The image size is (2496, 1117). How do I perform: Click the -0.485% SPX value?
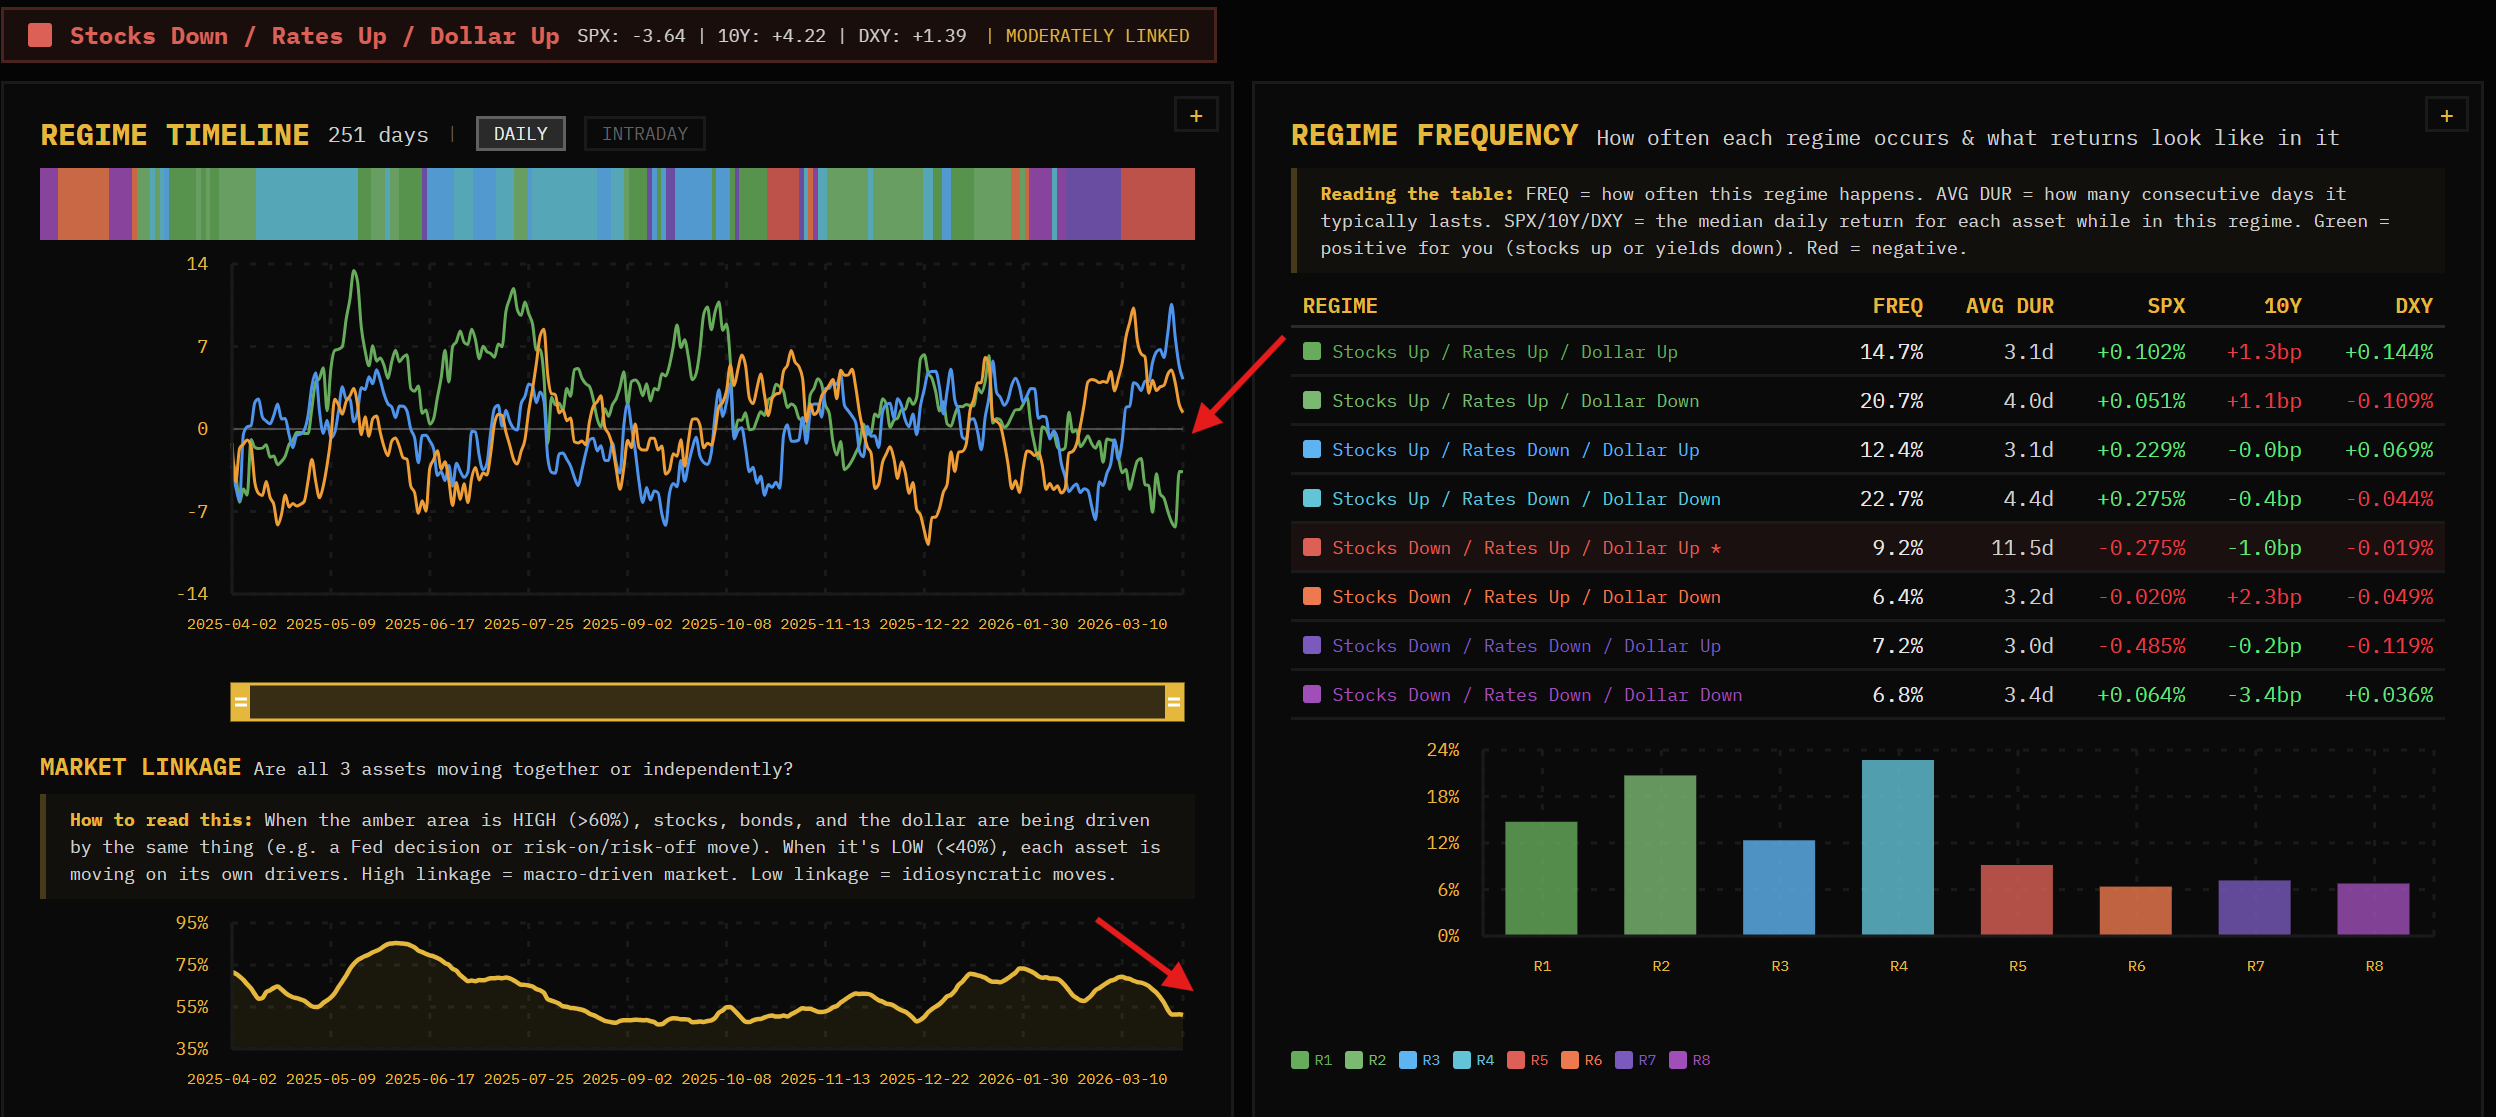pos(2141,646)
